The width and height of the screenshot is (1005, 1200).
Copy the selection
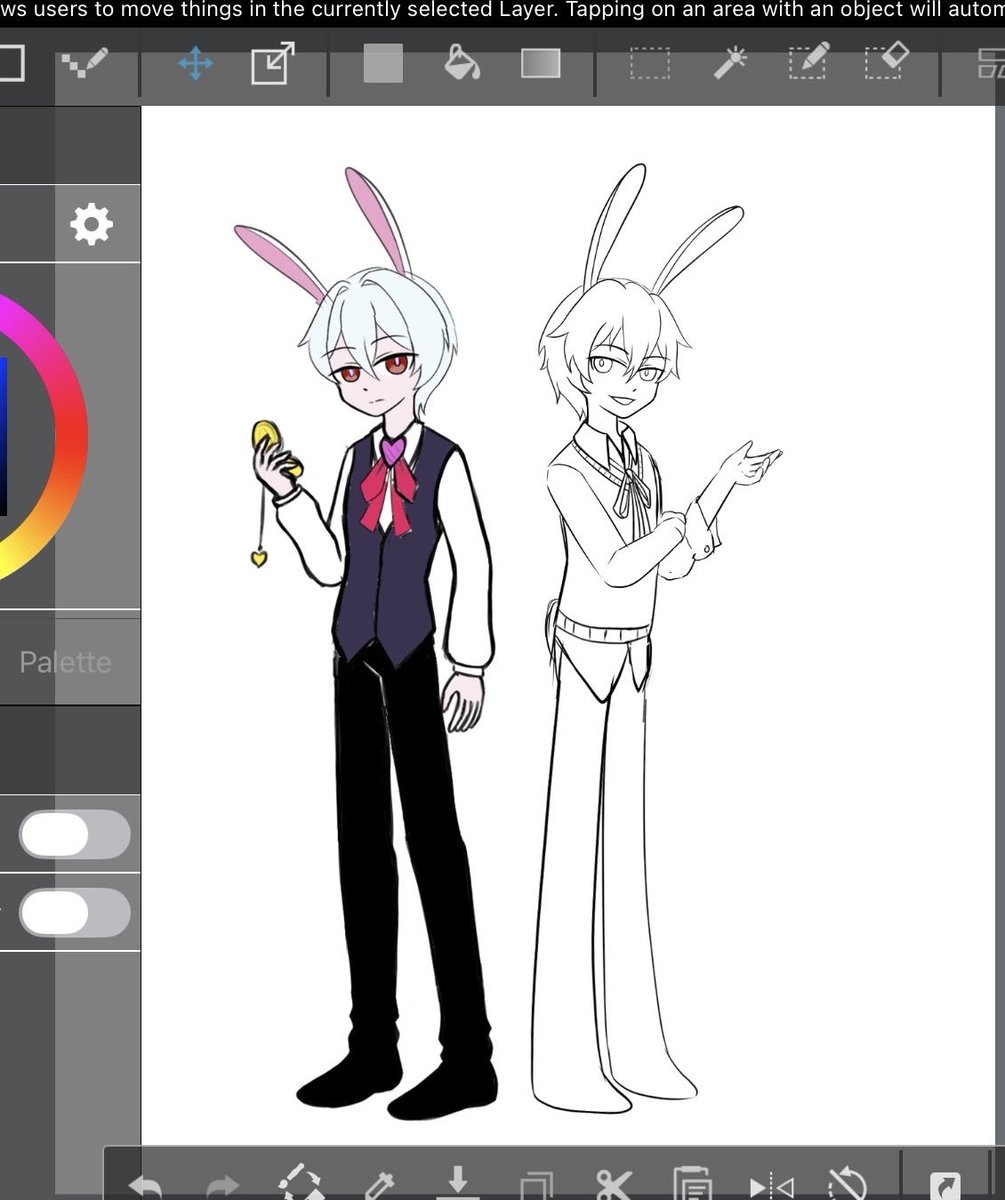[537, 1185]
